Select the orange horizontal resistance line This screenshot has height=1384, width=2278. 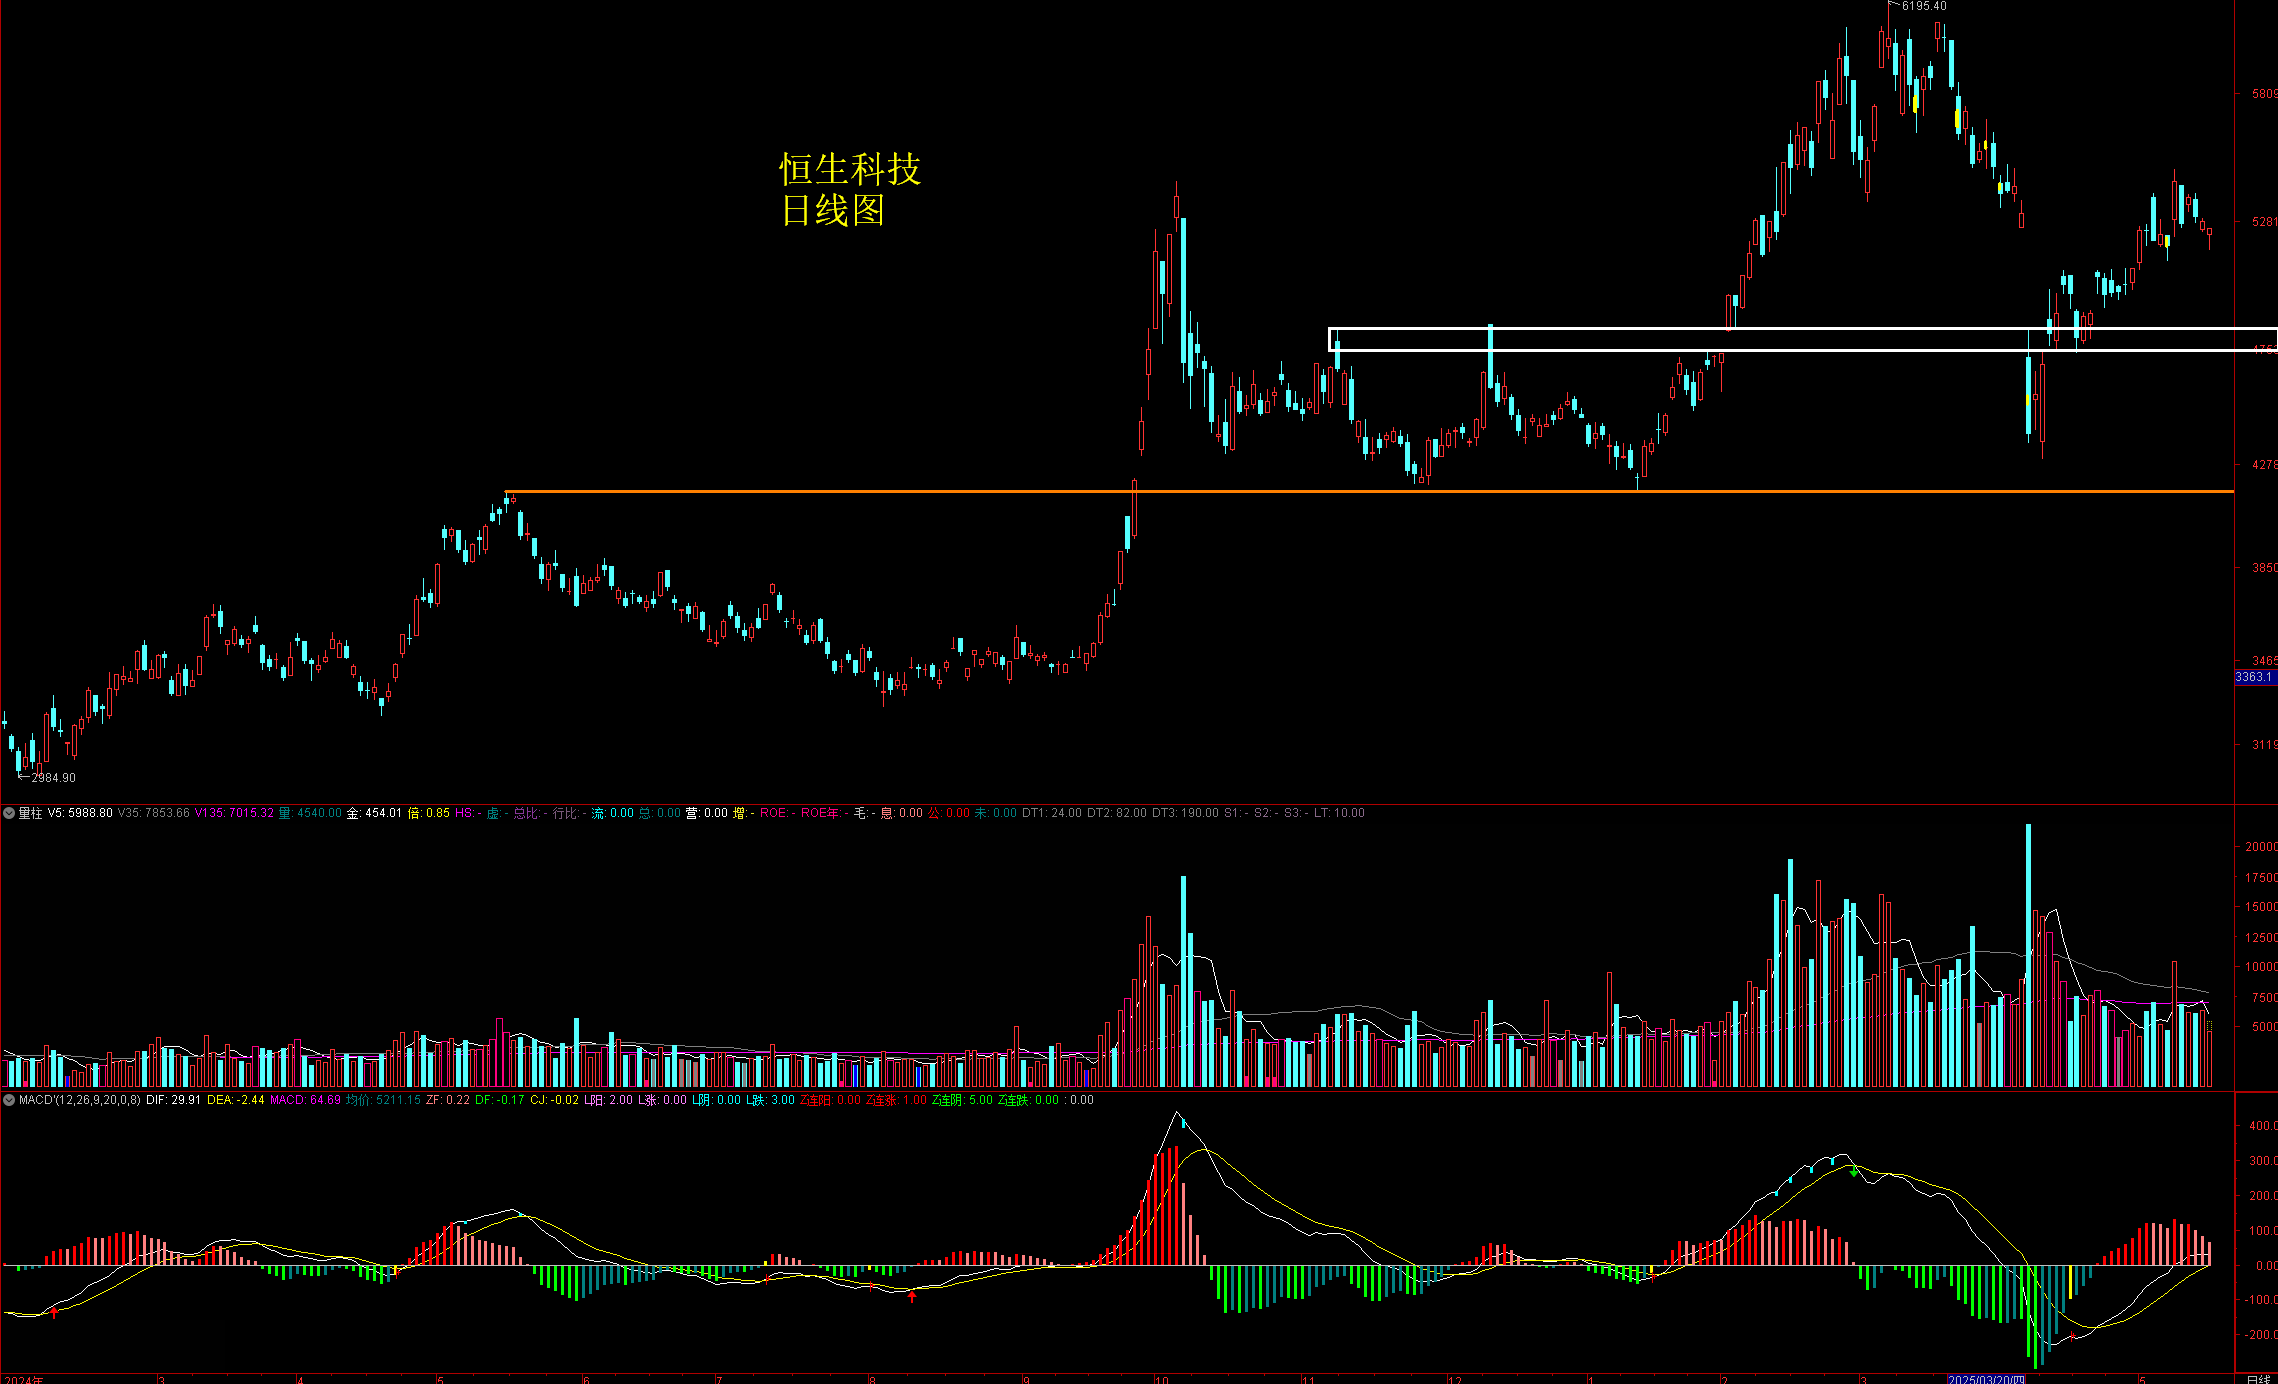pyautogui.click(x=1370, y=491)
